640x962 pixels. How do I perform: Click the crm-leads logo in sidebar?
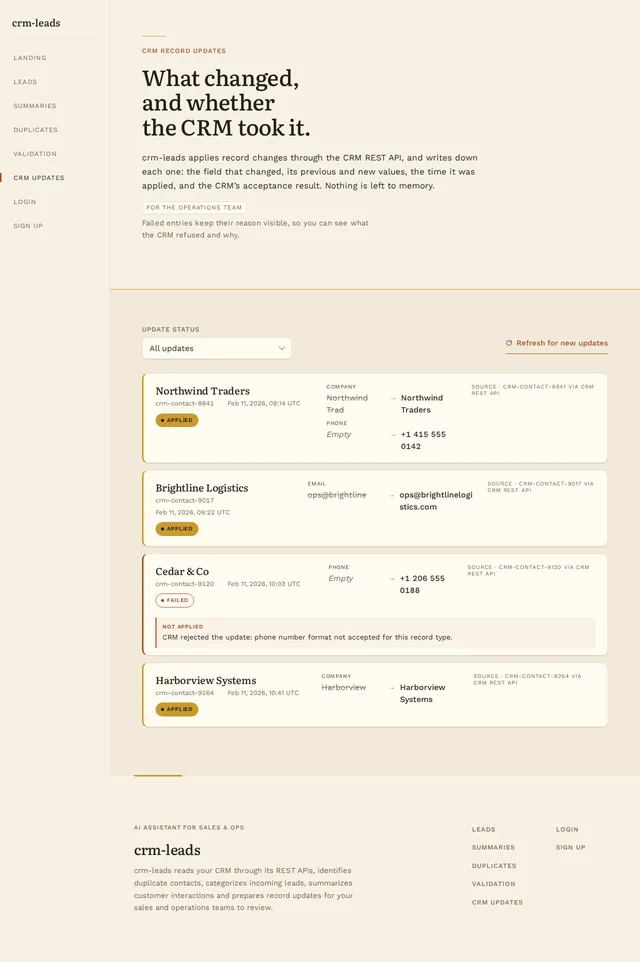tap(36, 23)
